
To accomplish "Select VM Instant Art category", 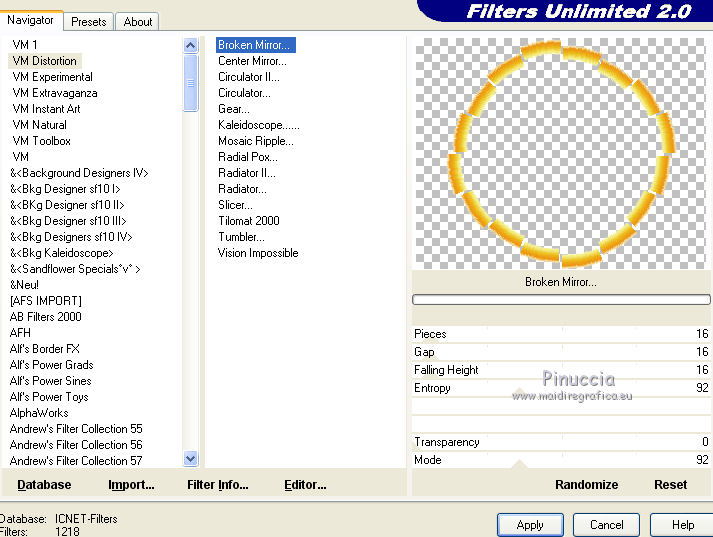I will (x=46, y=109).
